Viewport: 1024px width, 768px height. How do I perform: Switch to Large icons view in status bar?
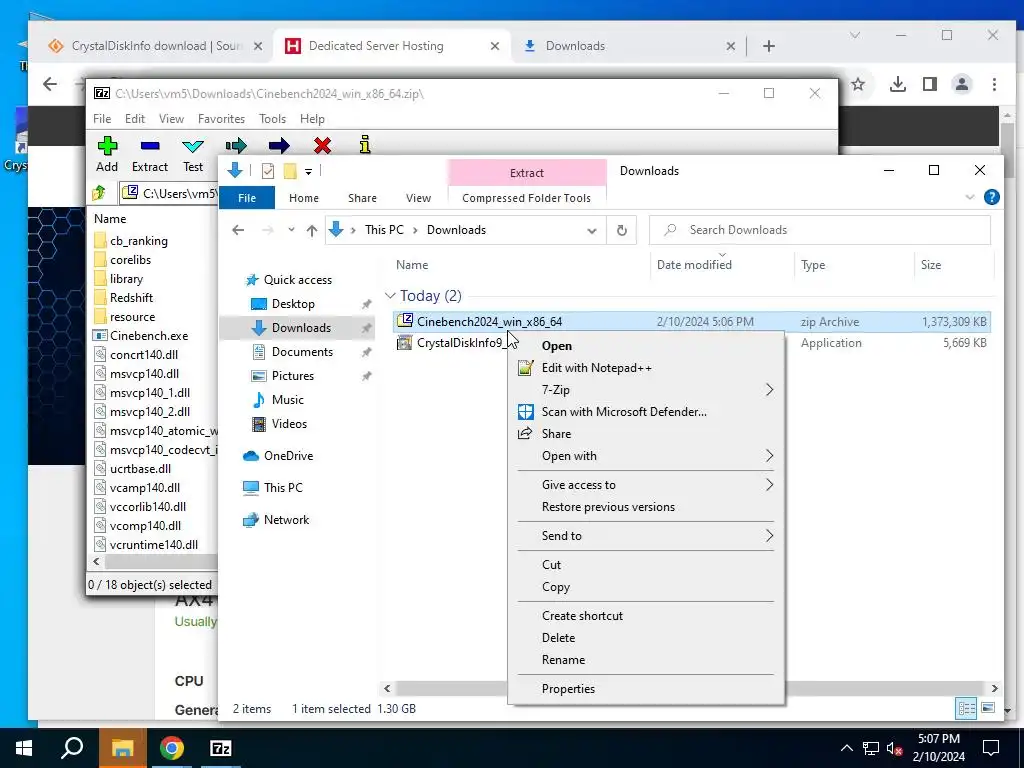988,708
